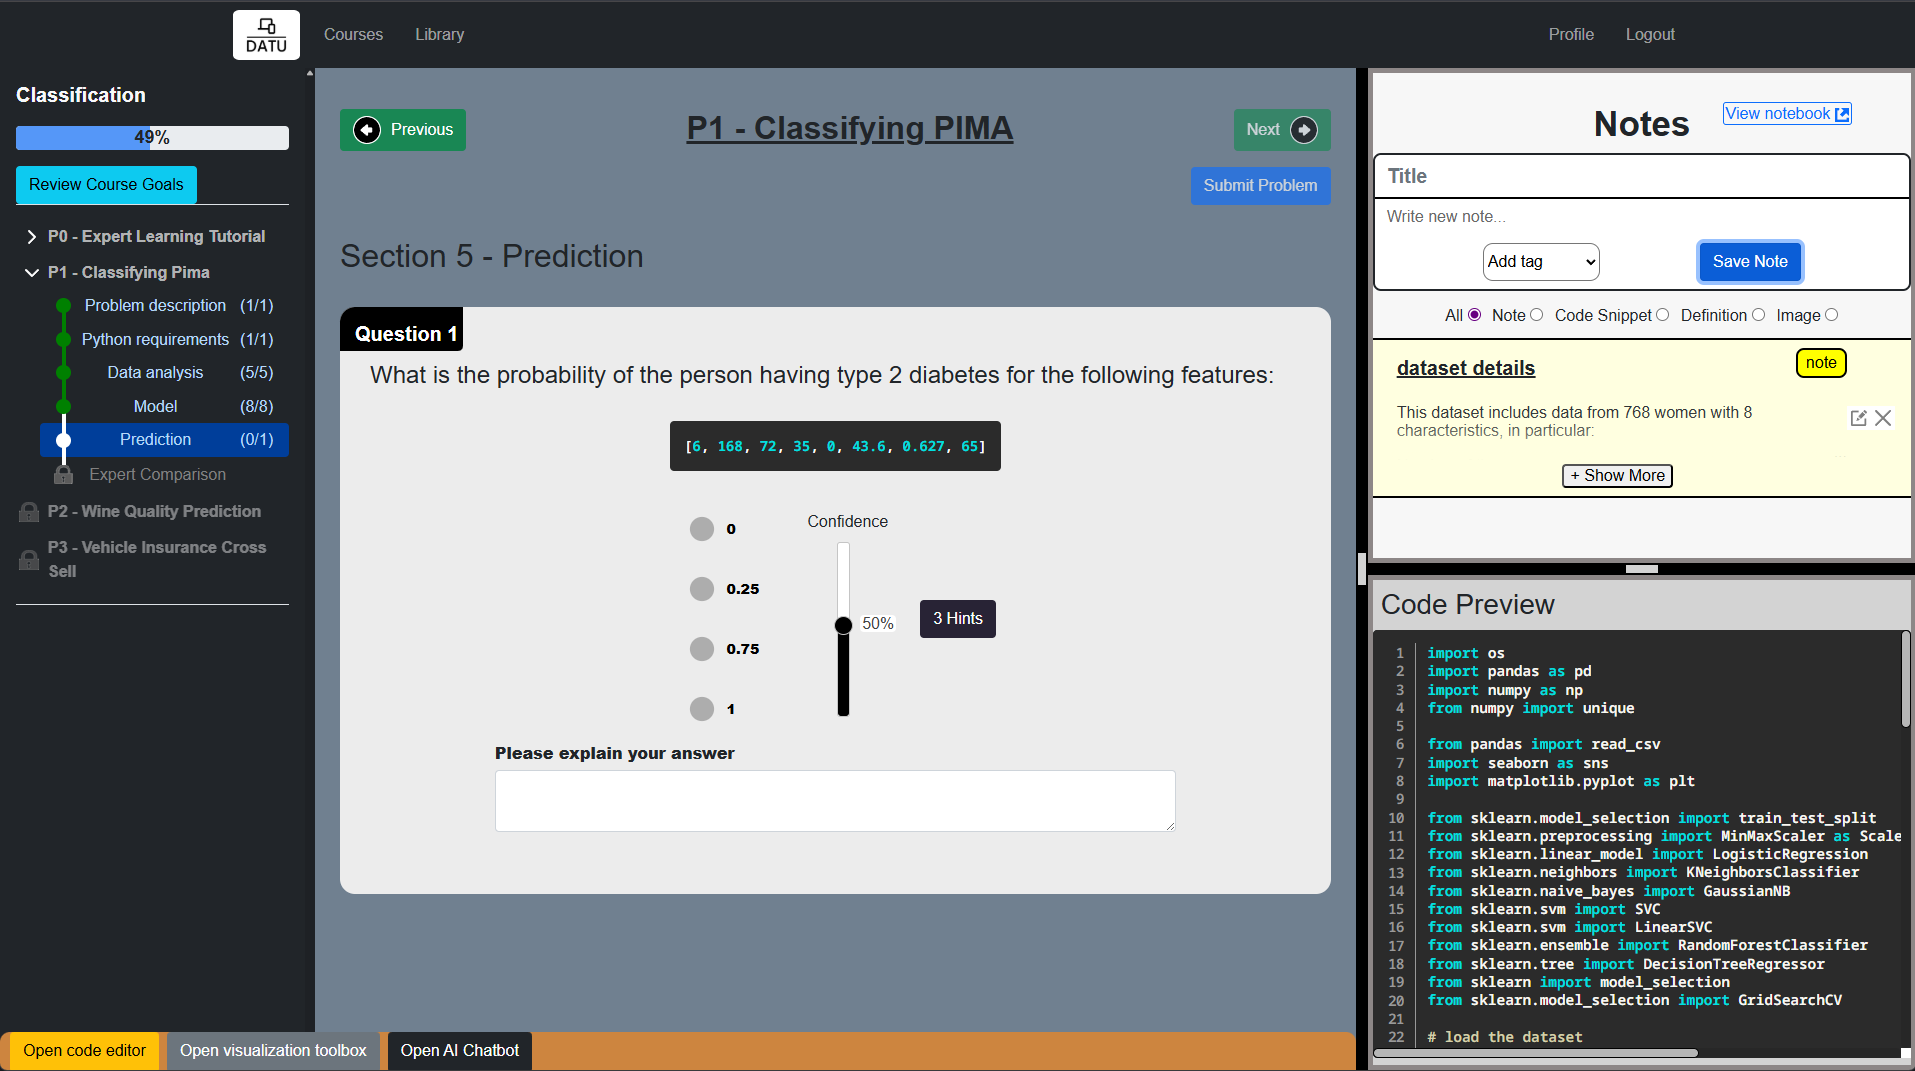Expand the P0 Expert Learning Tutorial section
1915x1071 pixels.
(x=30, y=236)
